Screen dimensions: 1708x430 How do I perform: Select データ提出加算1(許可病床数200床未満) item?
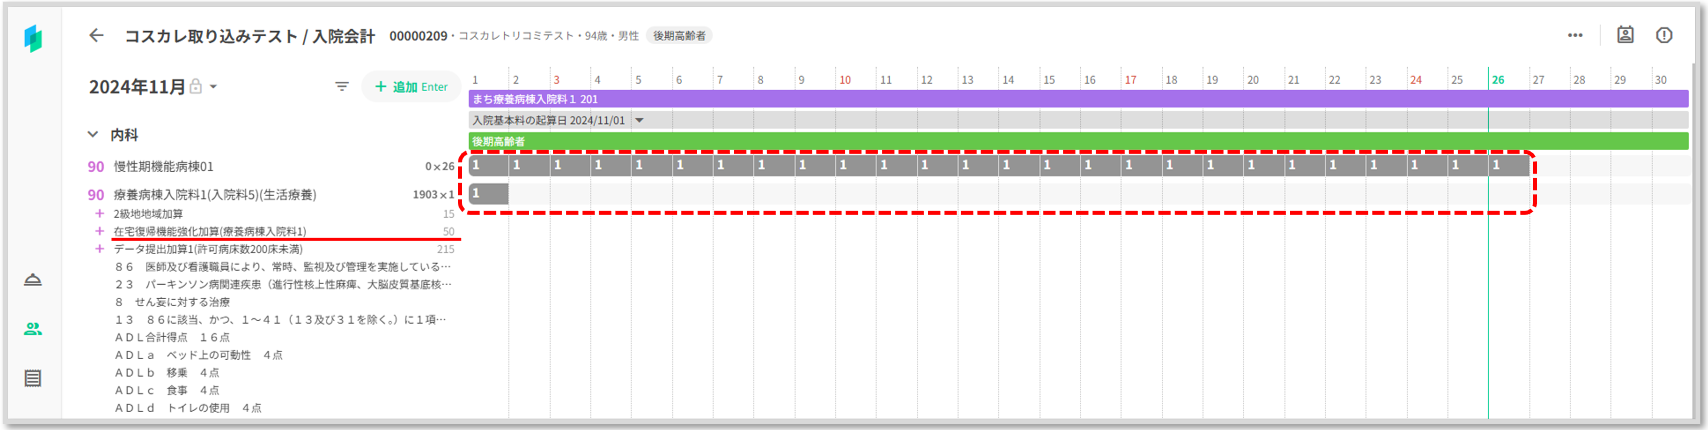coord(208,249)
